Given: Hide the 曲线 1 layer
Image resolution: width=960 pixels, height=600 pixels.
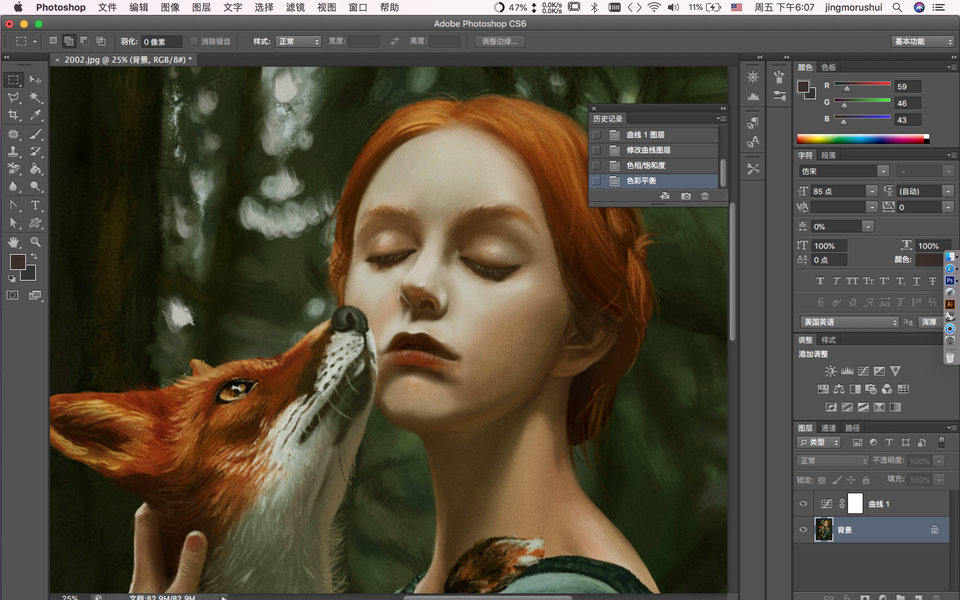Looking at the screenshot, I should pyautogui.click(x=803, y=503).
